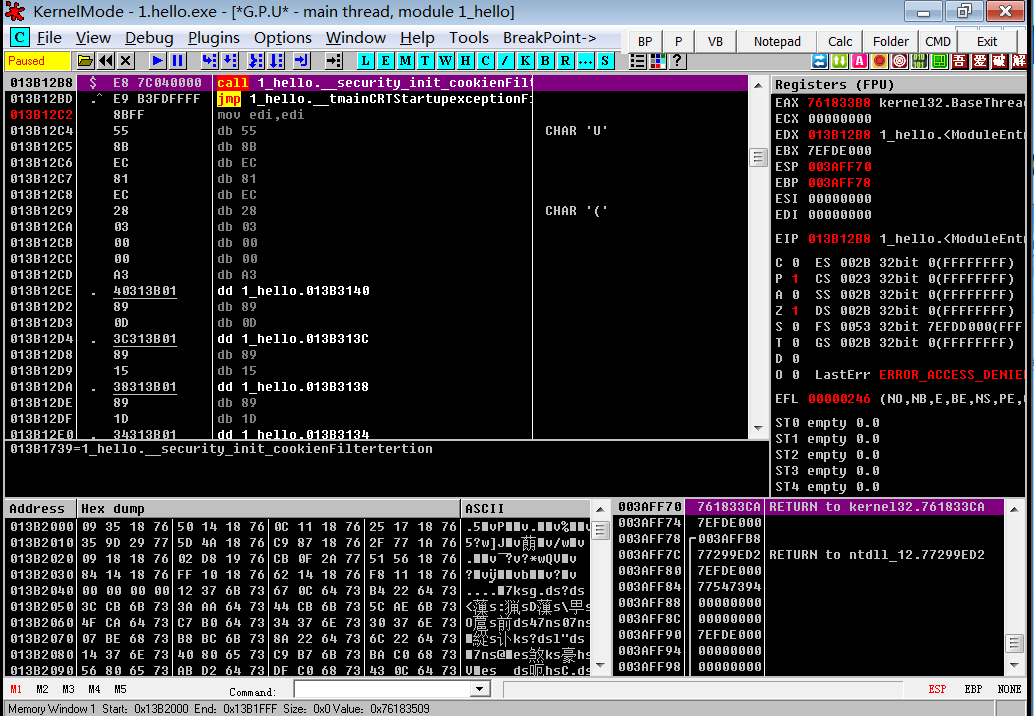Select NONE stack follow mode
The height and width of the screenshot is (716, 1034).
1010,689
